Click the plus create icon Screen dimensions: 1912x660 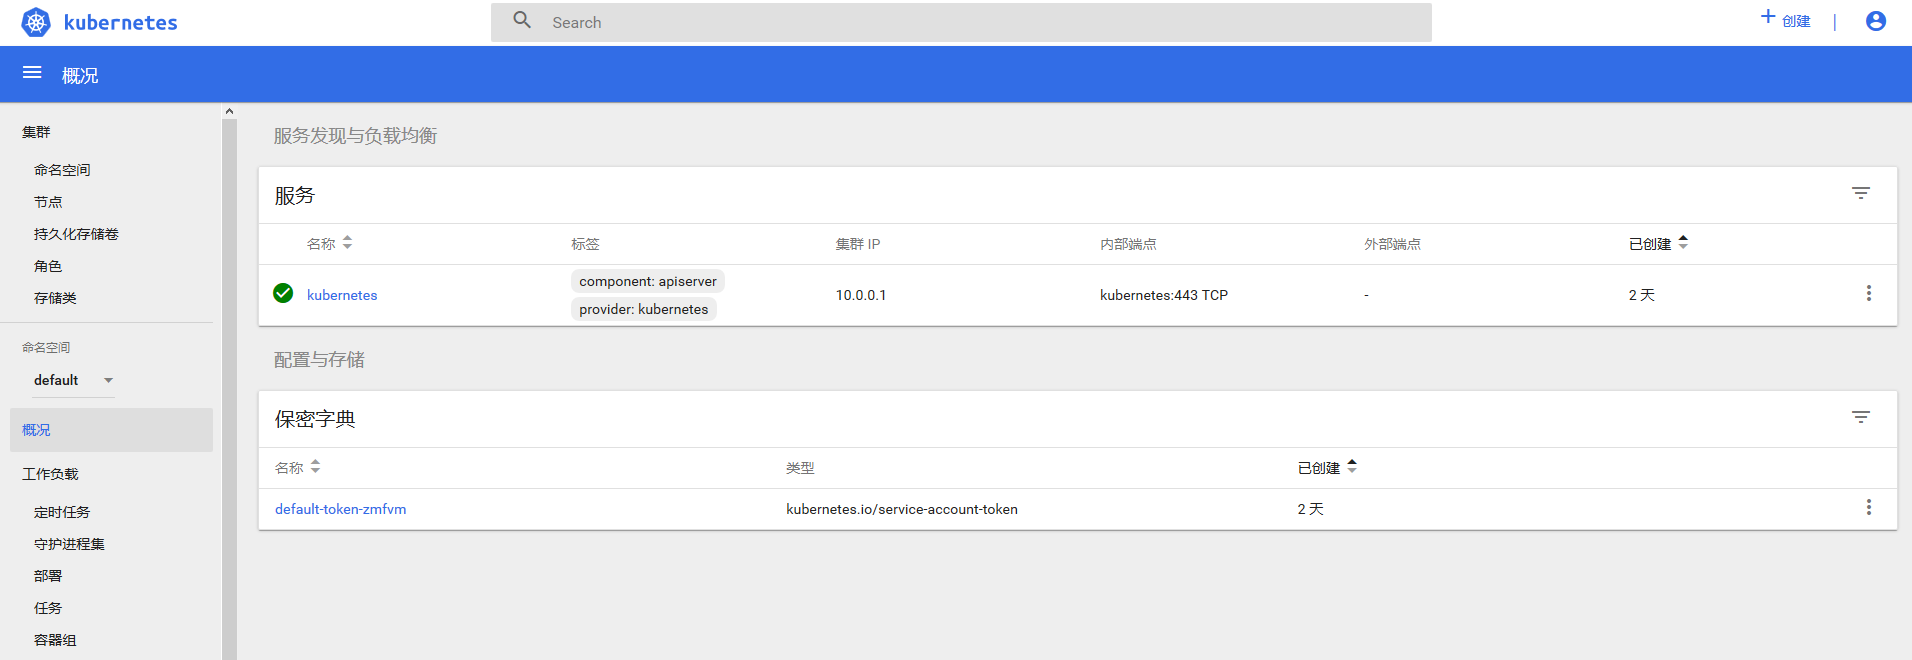(x=1768, y=17)
